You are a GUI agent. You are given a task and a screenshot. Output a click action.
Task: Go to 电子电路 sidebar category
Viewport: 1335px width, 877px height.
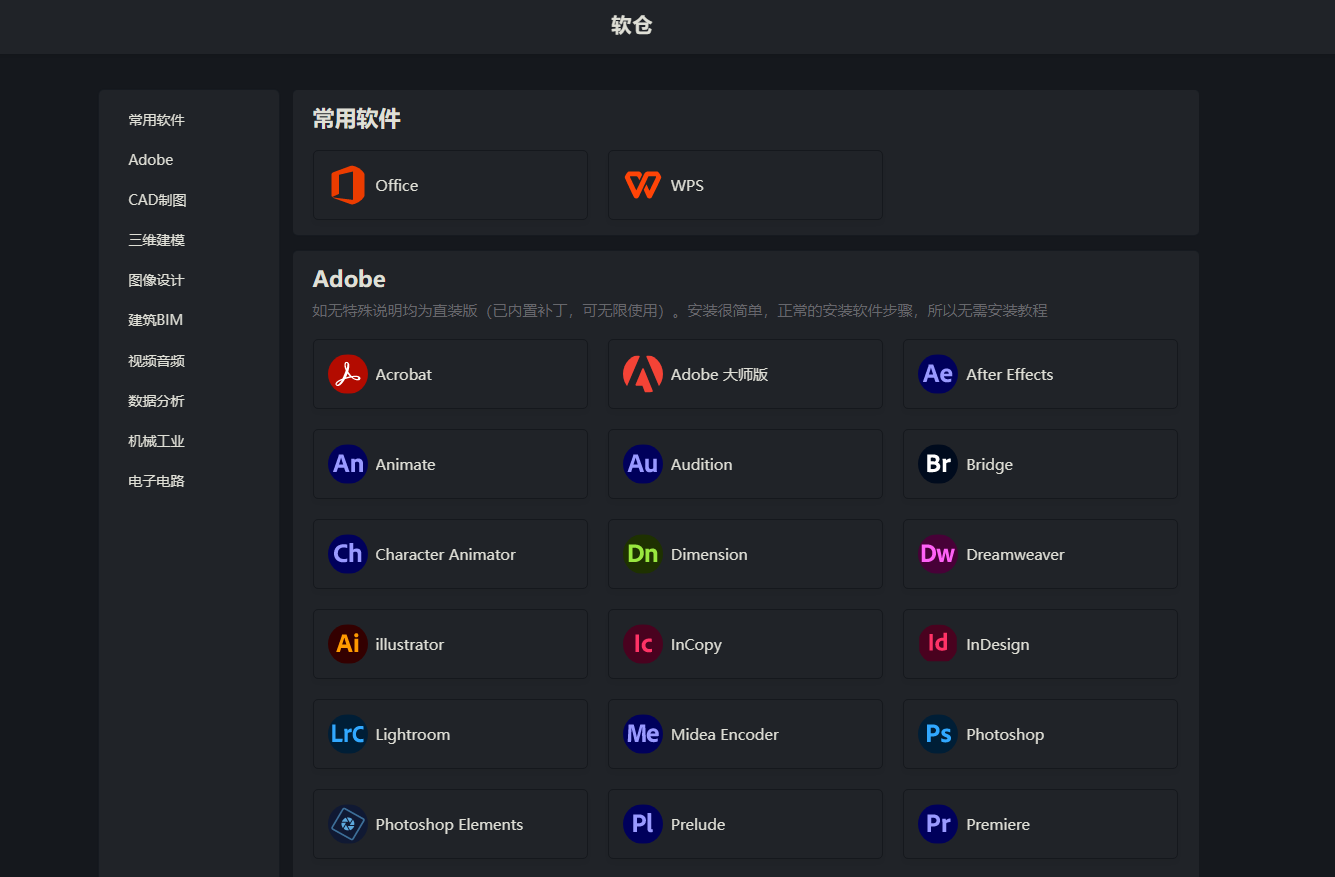point(157,481)
